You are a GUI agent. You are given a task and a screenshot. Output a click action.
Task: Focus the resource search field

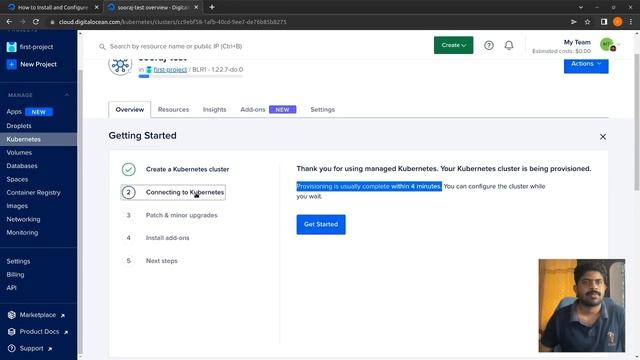coord(261,47)
